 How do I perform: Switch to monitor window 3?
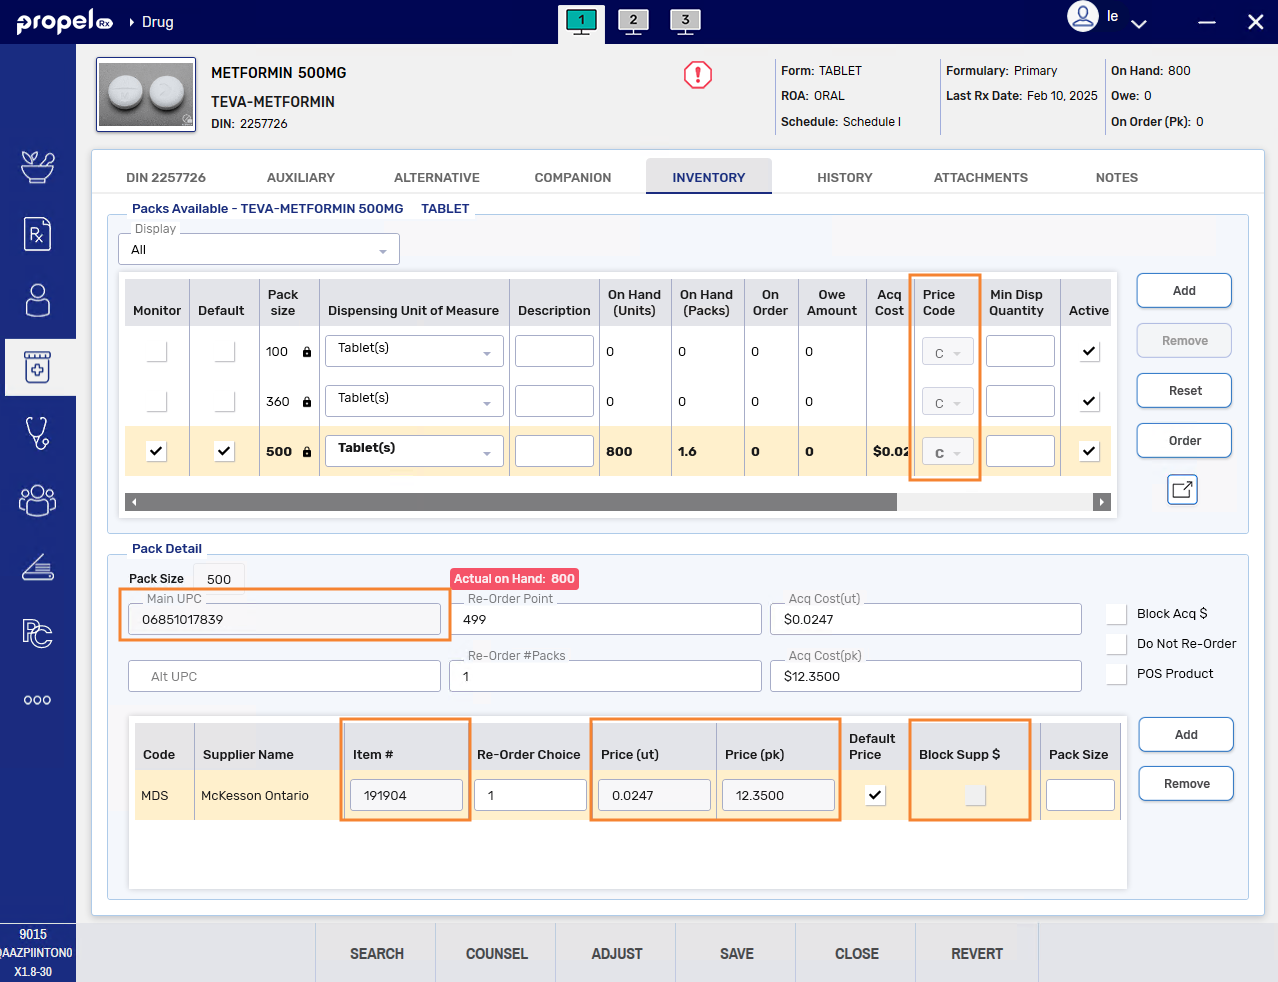click(685, 22)
